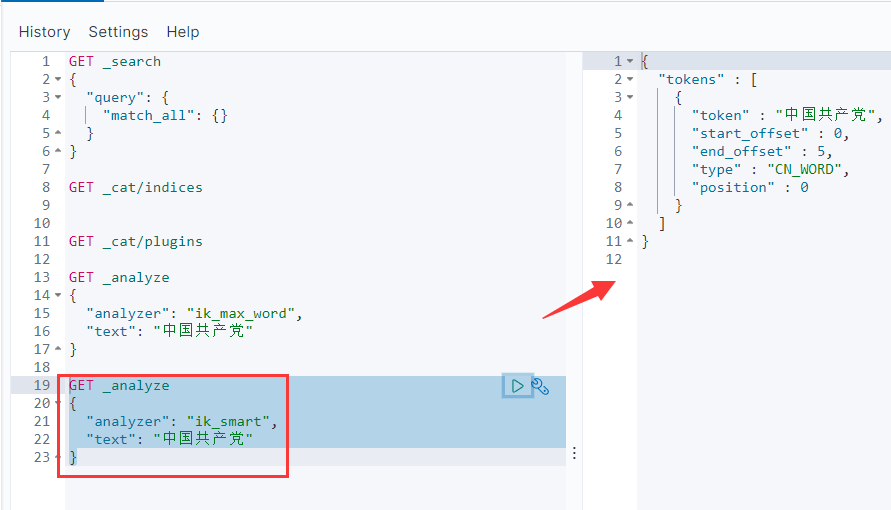Click the "position" : 0 line
The height and width of the screenshot is (510, 891).
point(750,187)
